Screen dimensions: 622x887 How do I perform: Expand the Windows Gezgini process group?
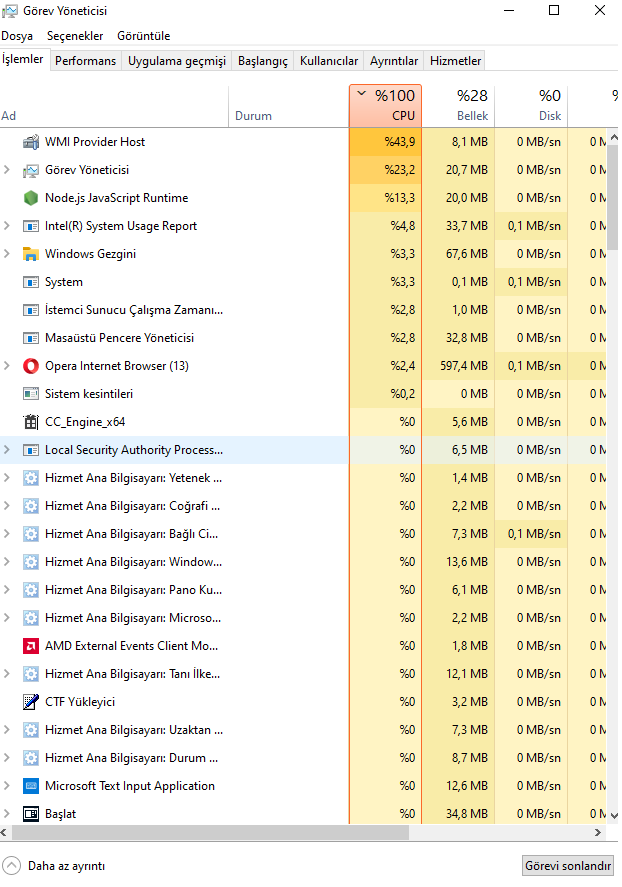(x=7, y=254)
